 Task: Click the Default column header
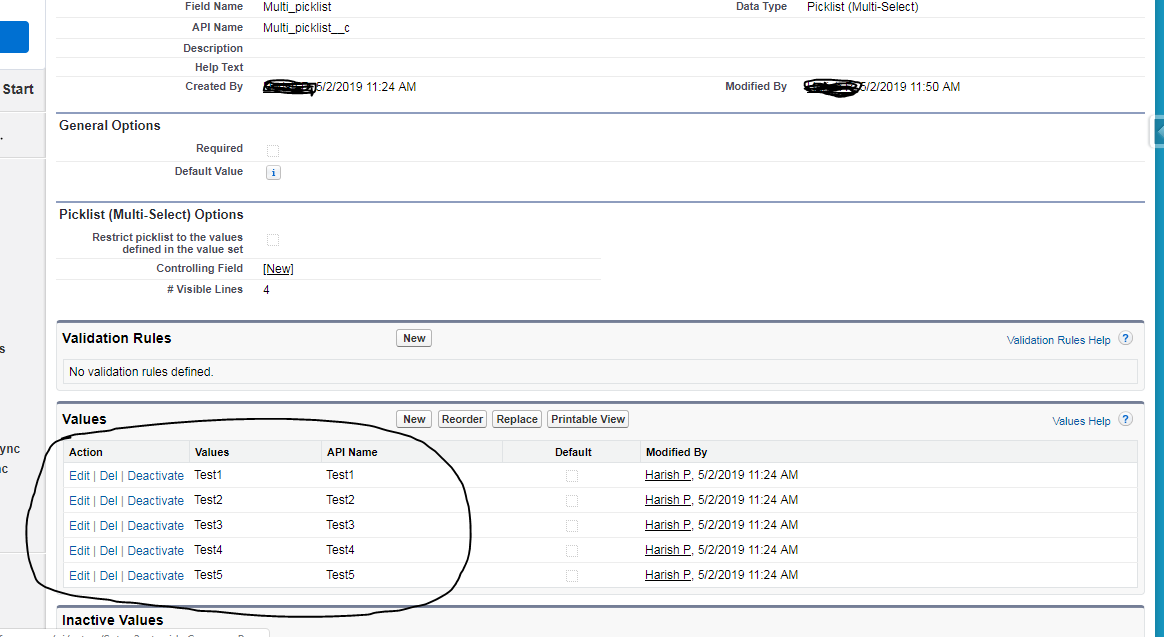coord(573,452)
